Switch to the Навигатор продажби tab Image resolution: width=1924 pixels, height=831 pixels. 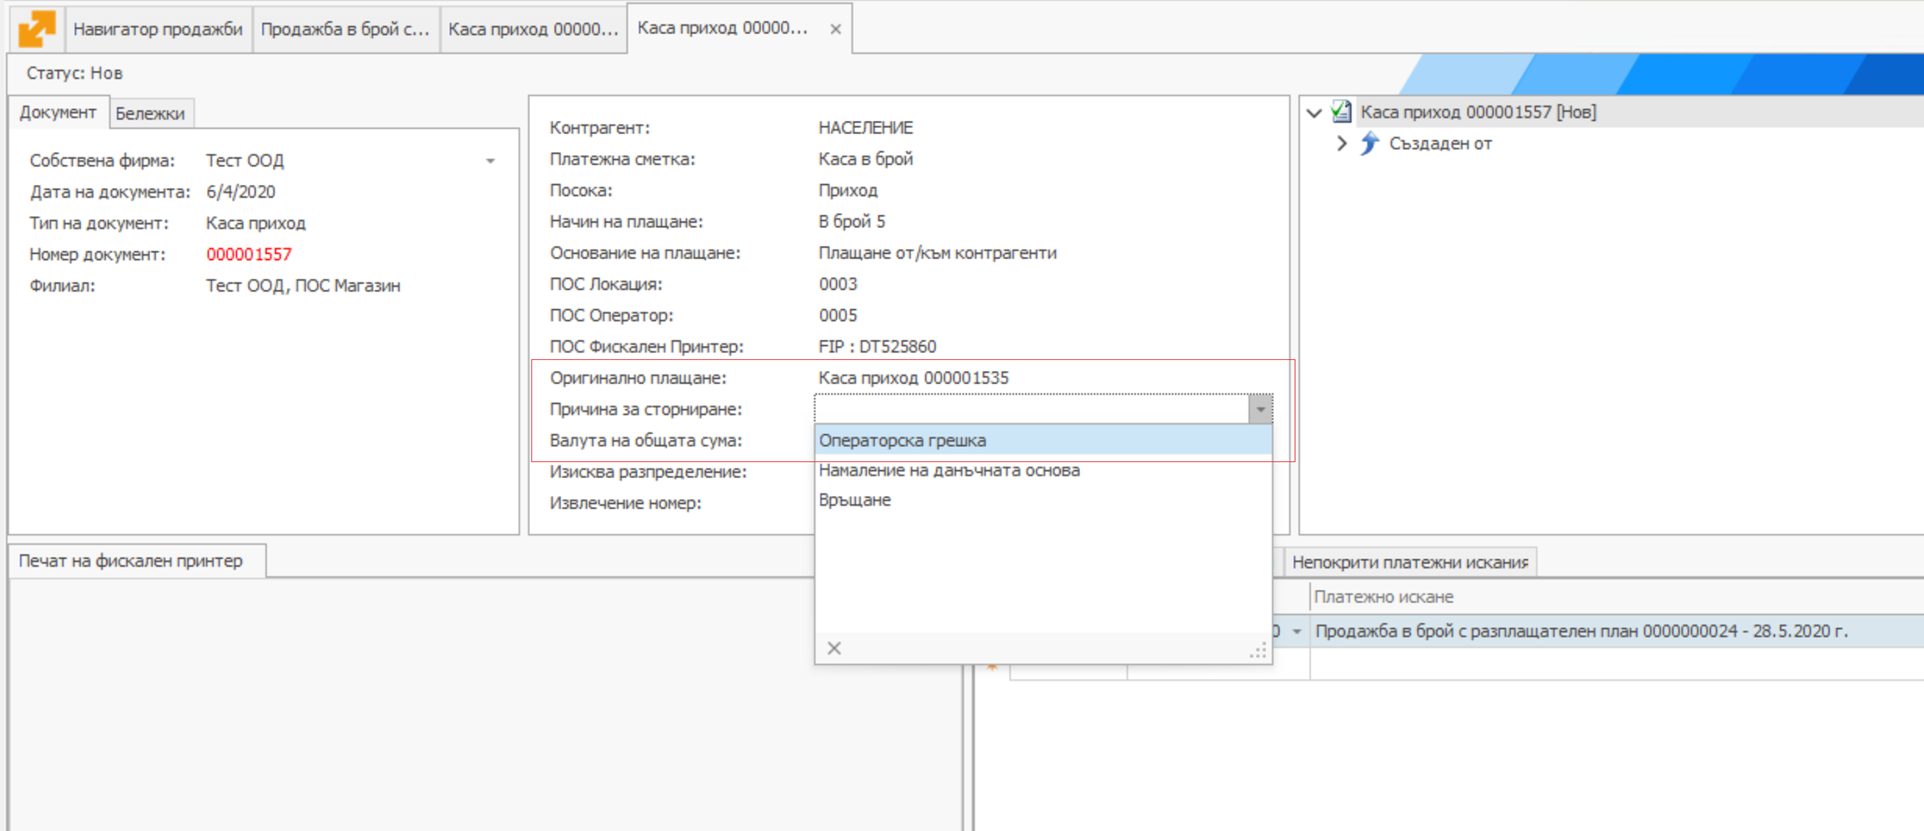click(158, 29)
